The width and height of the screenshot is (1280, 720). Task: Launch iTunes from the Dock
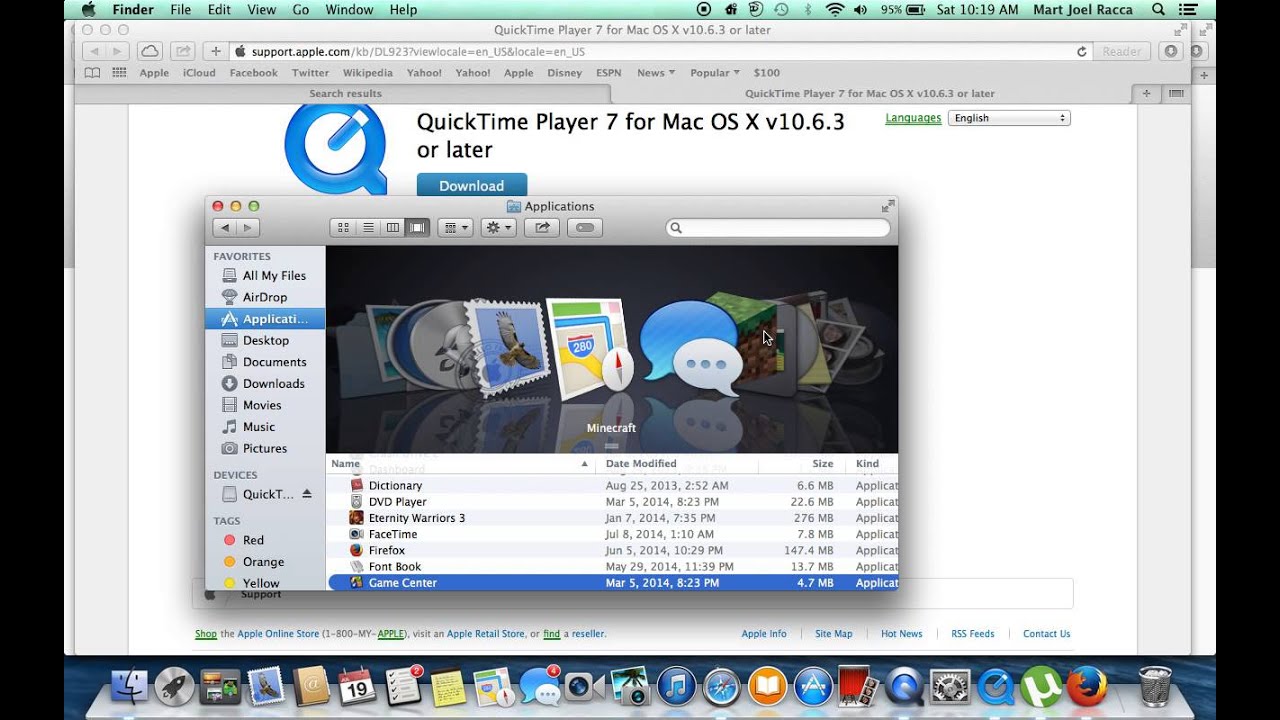676,686
